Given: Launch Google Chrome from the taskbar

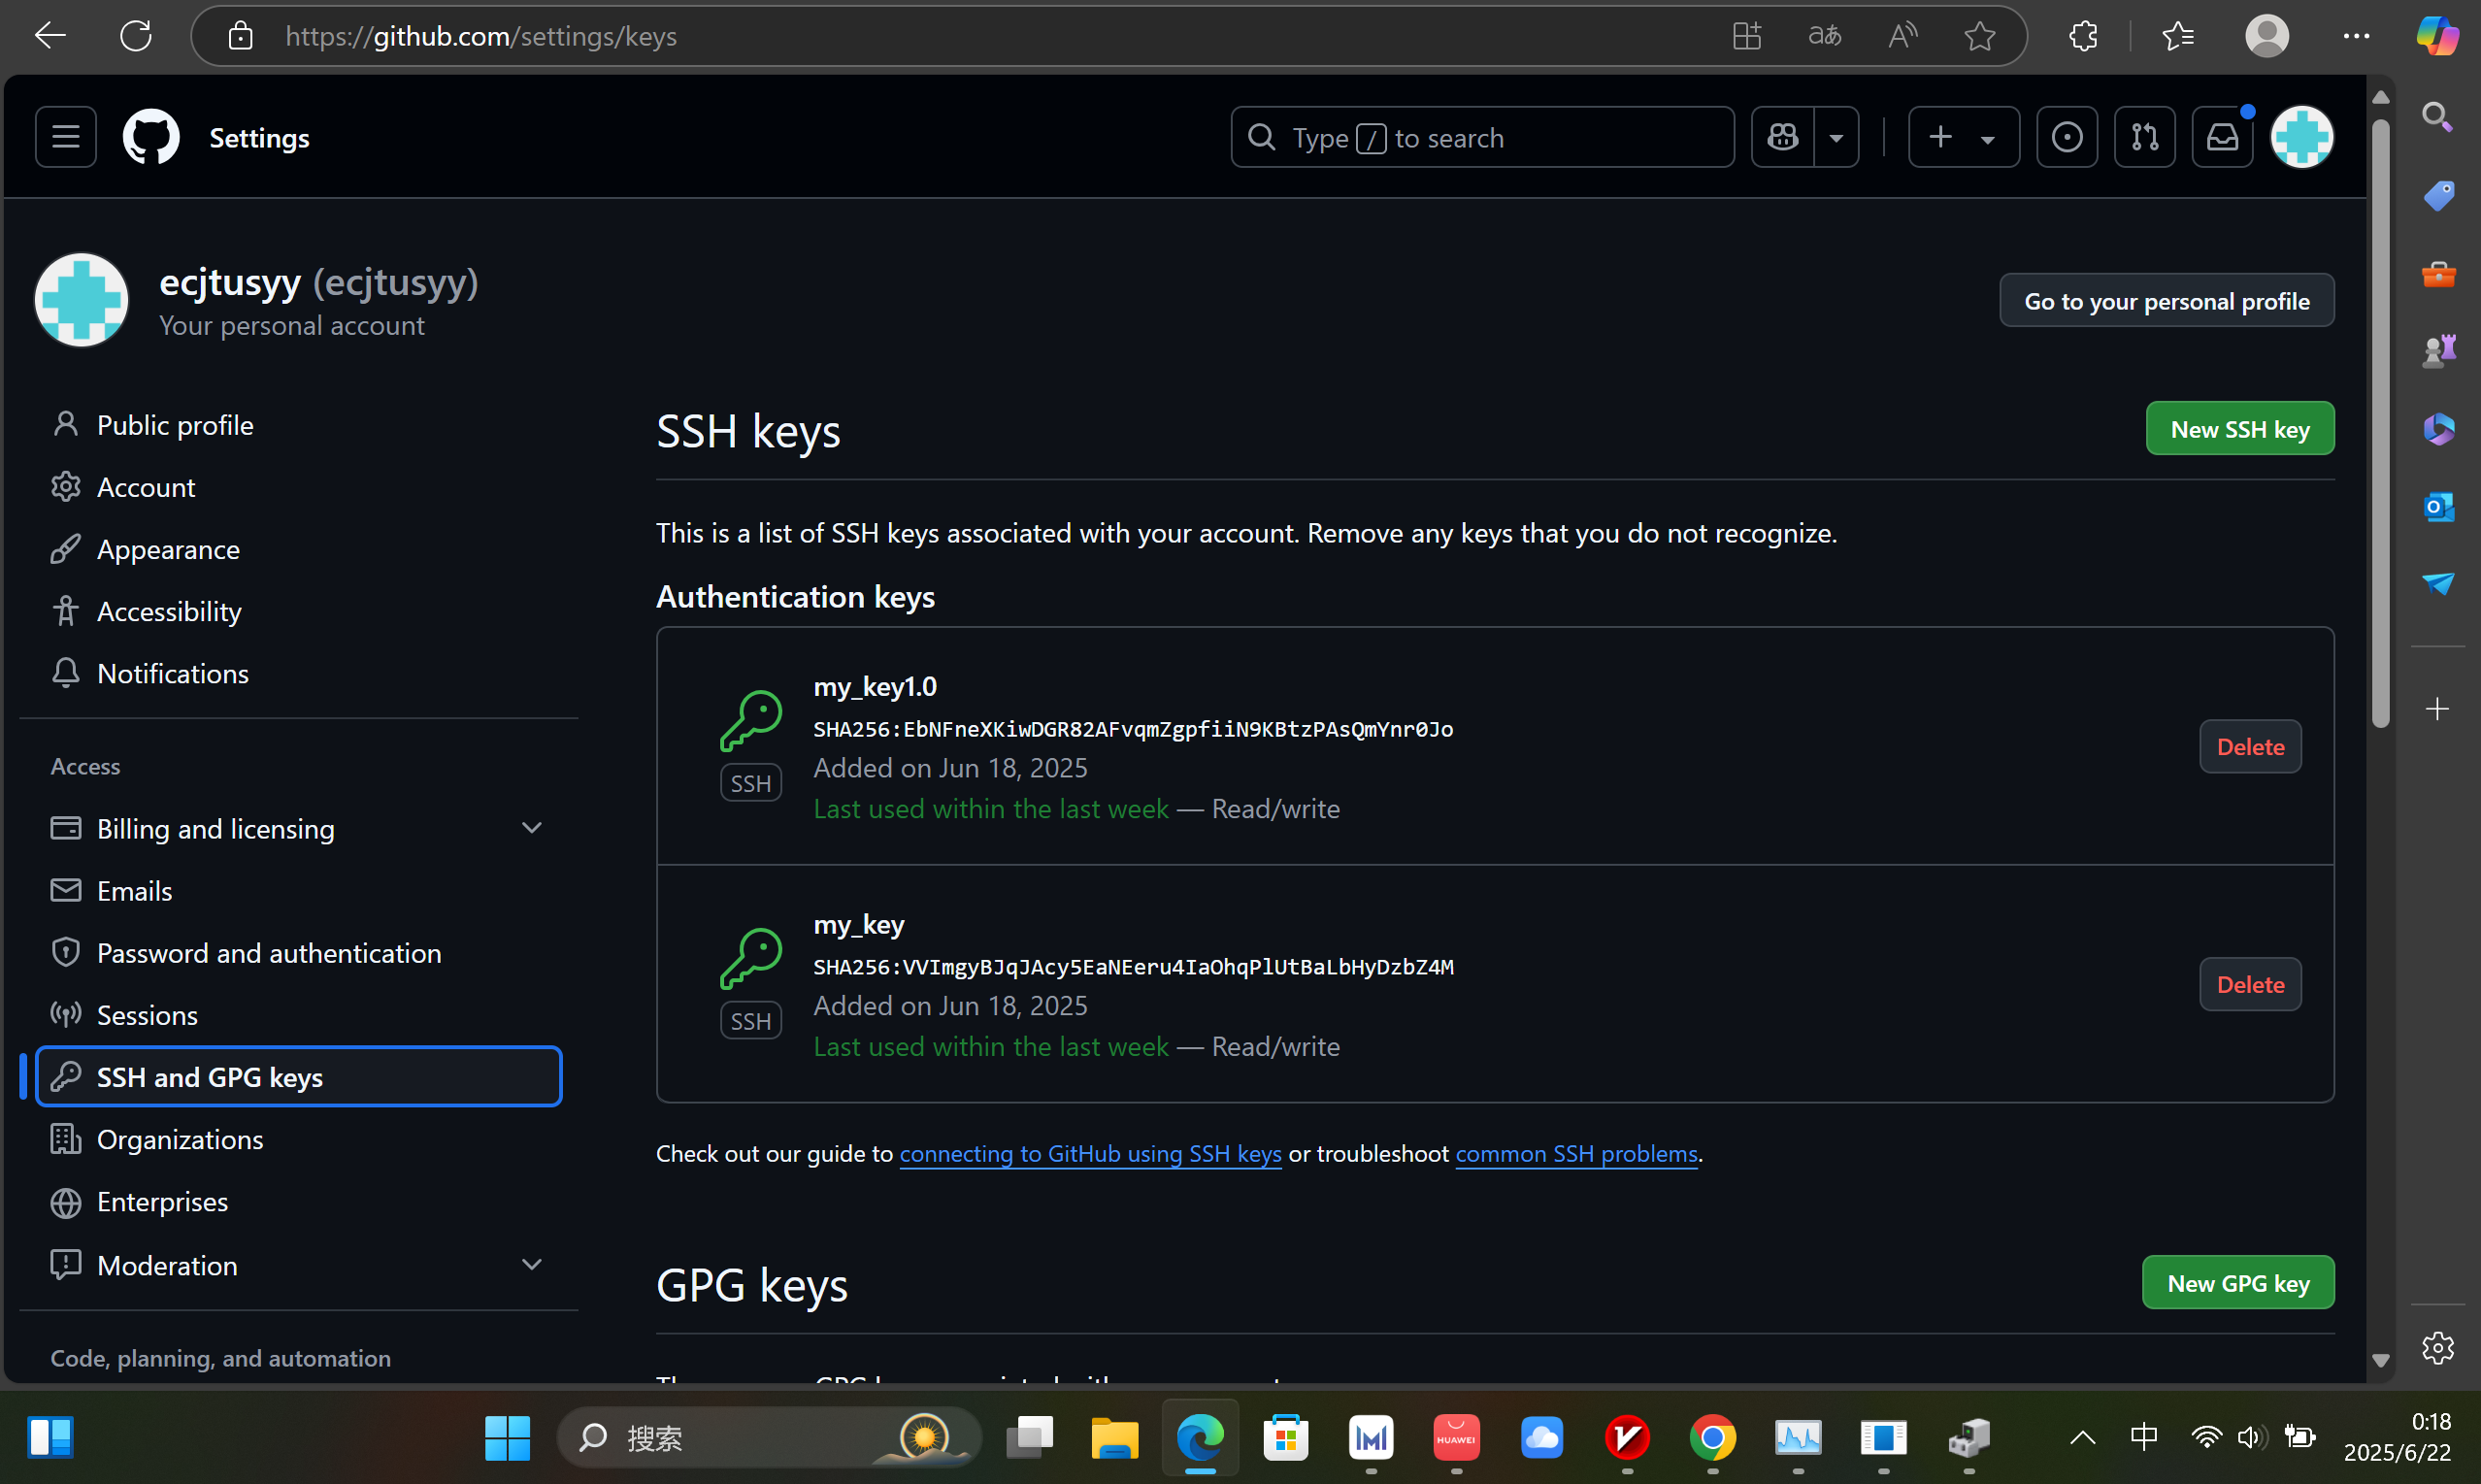Looking at the screenshot, I should point(1712,1438).
